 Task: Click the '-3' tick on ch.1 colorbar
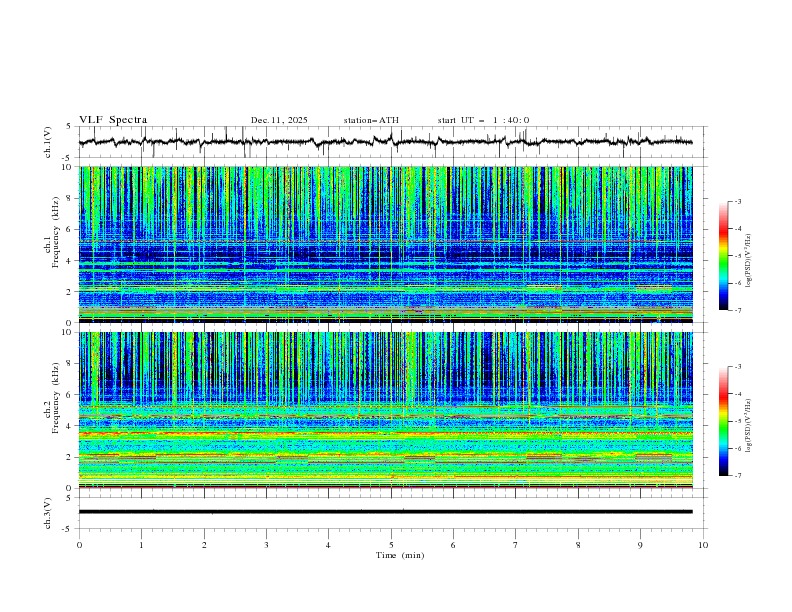tap(737, 201)
